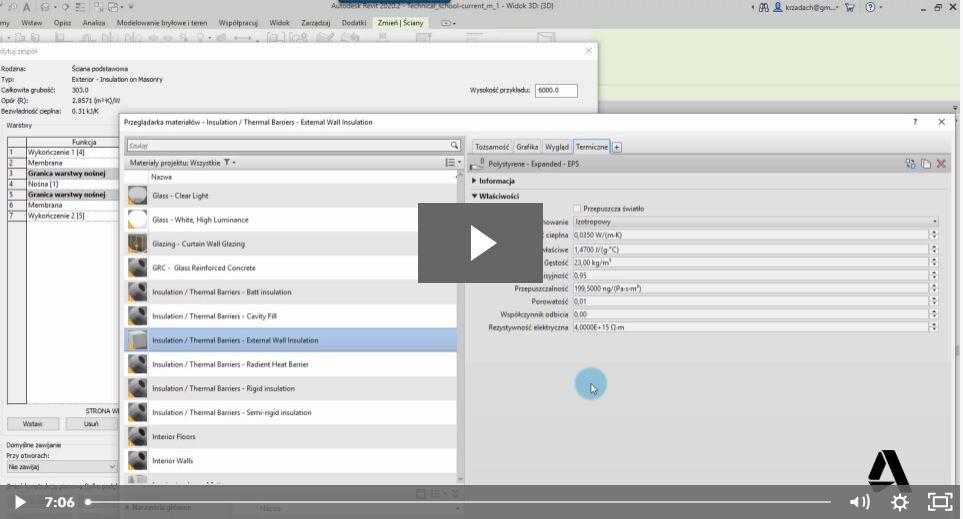Select Glazing - Curtain Wall Glazing material

290,244
